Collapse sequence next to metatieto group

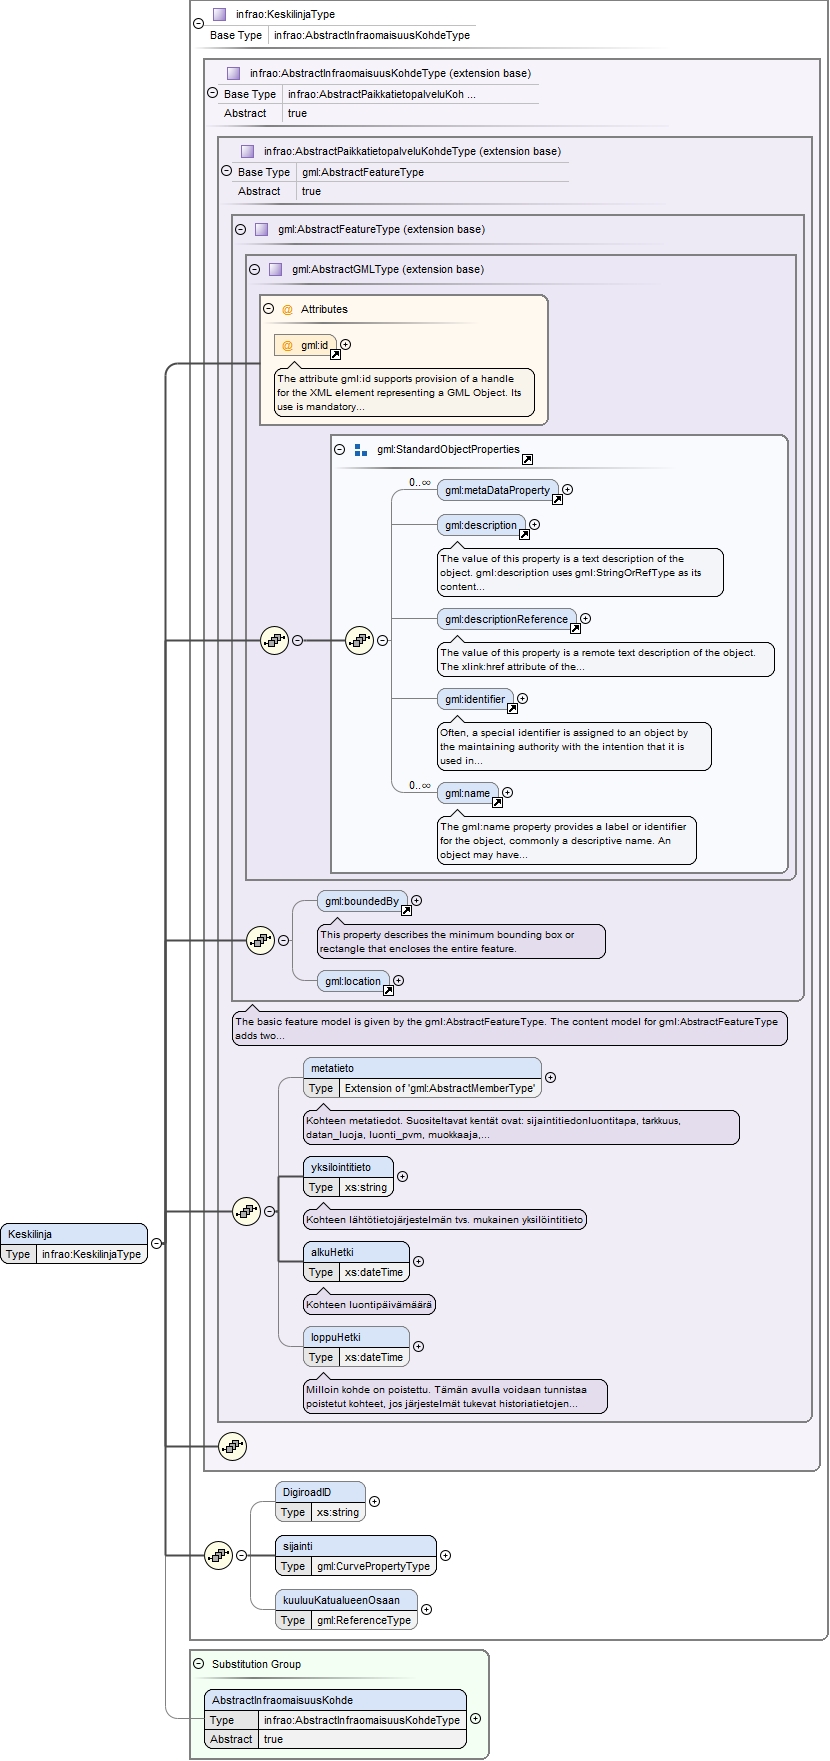point(269,1211)
